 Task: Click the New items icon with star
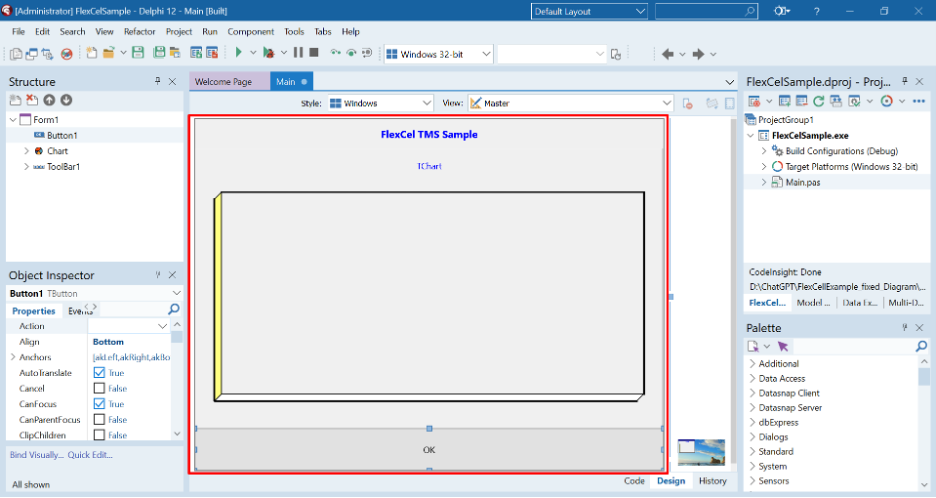[x=91, y=53]
